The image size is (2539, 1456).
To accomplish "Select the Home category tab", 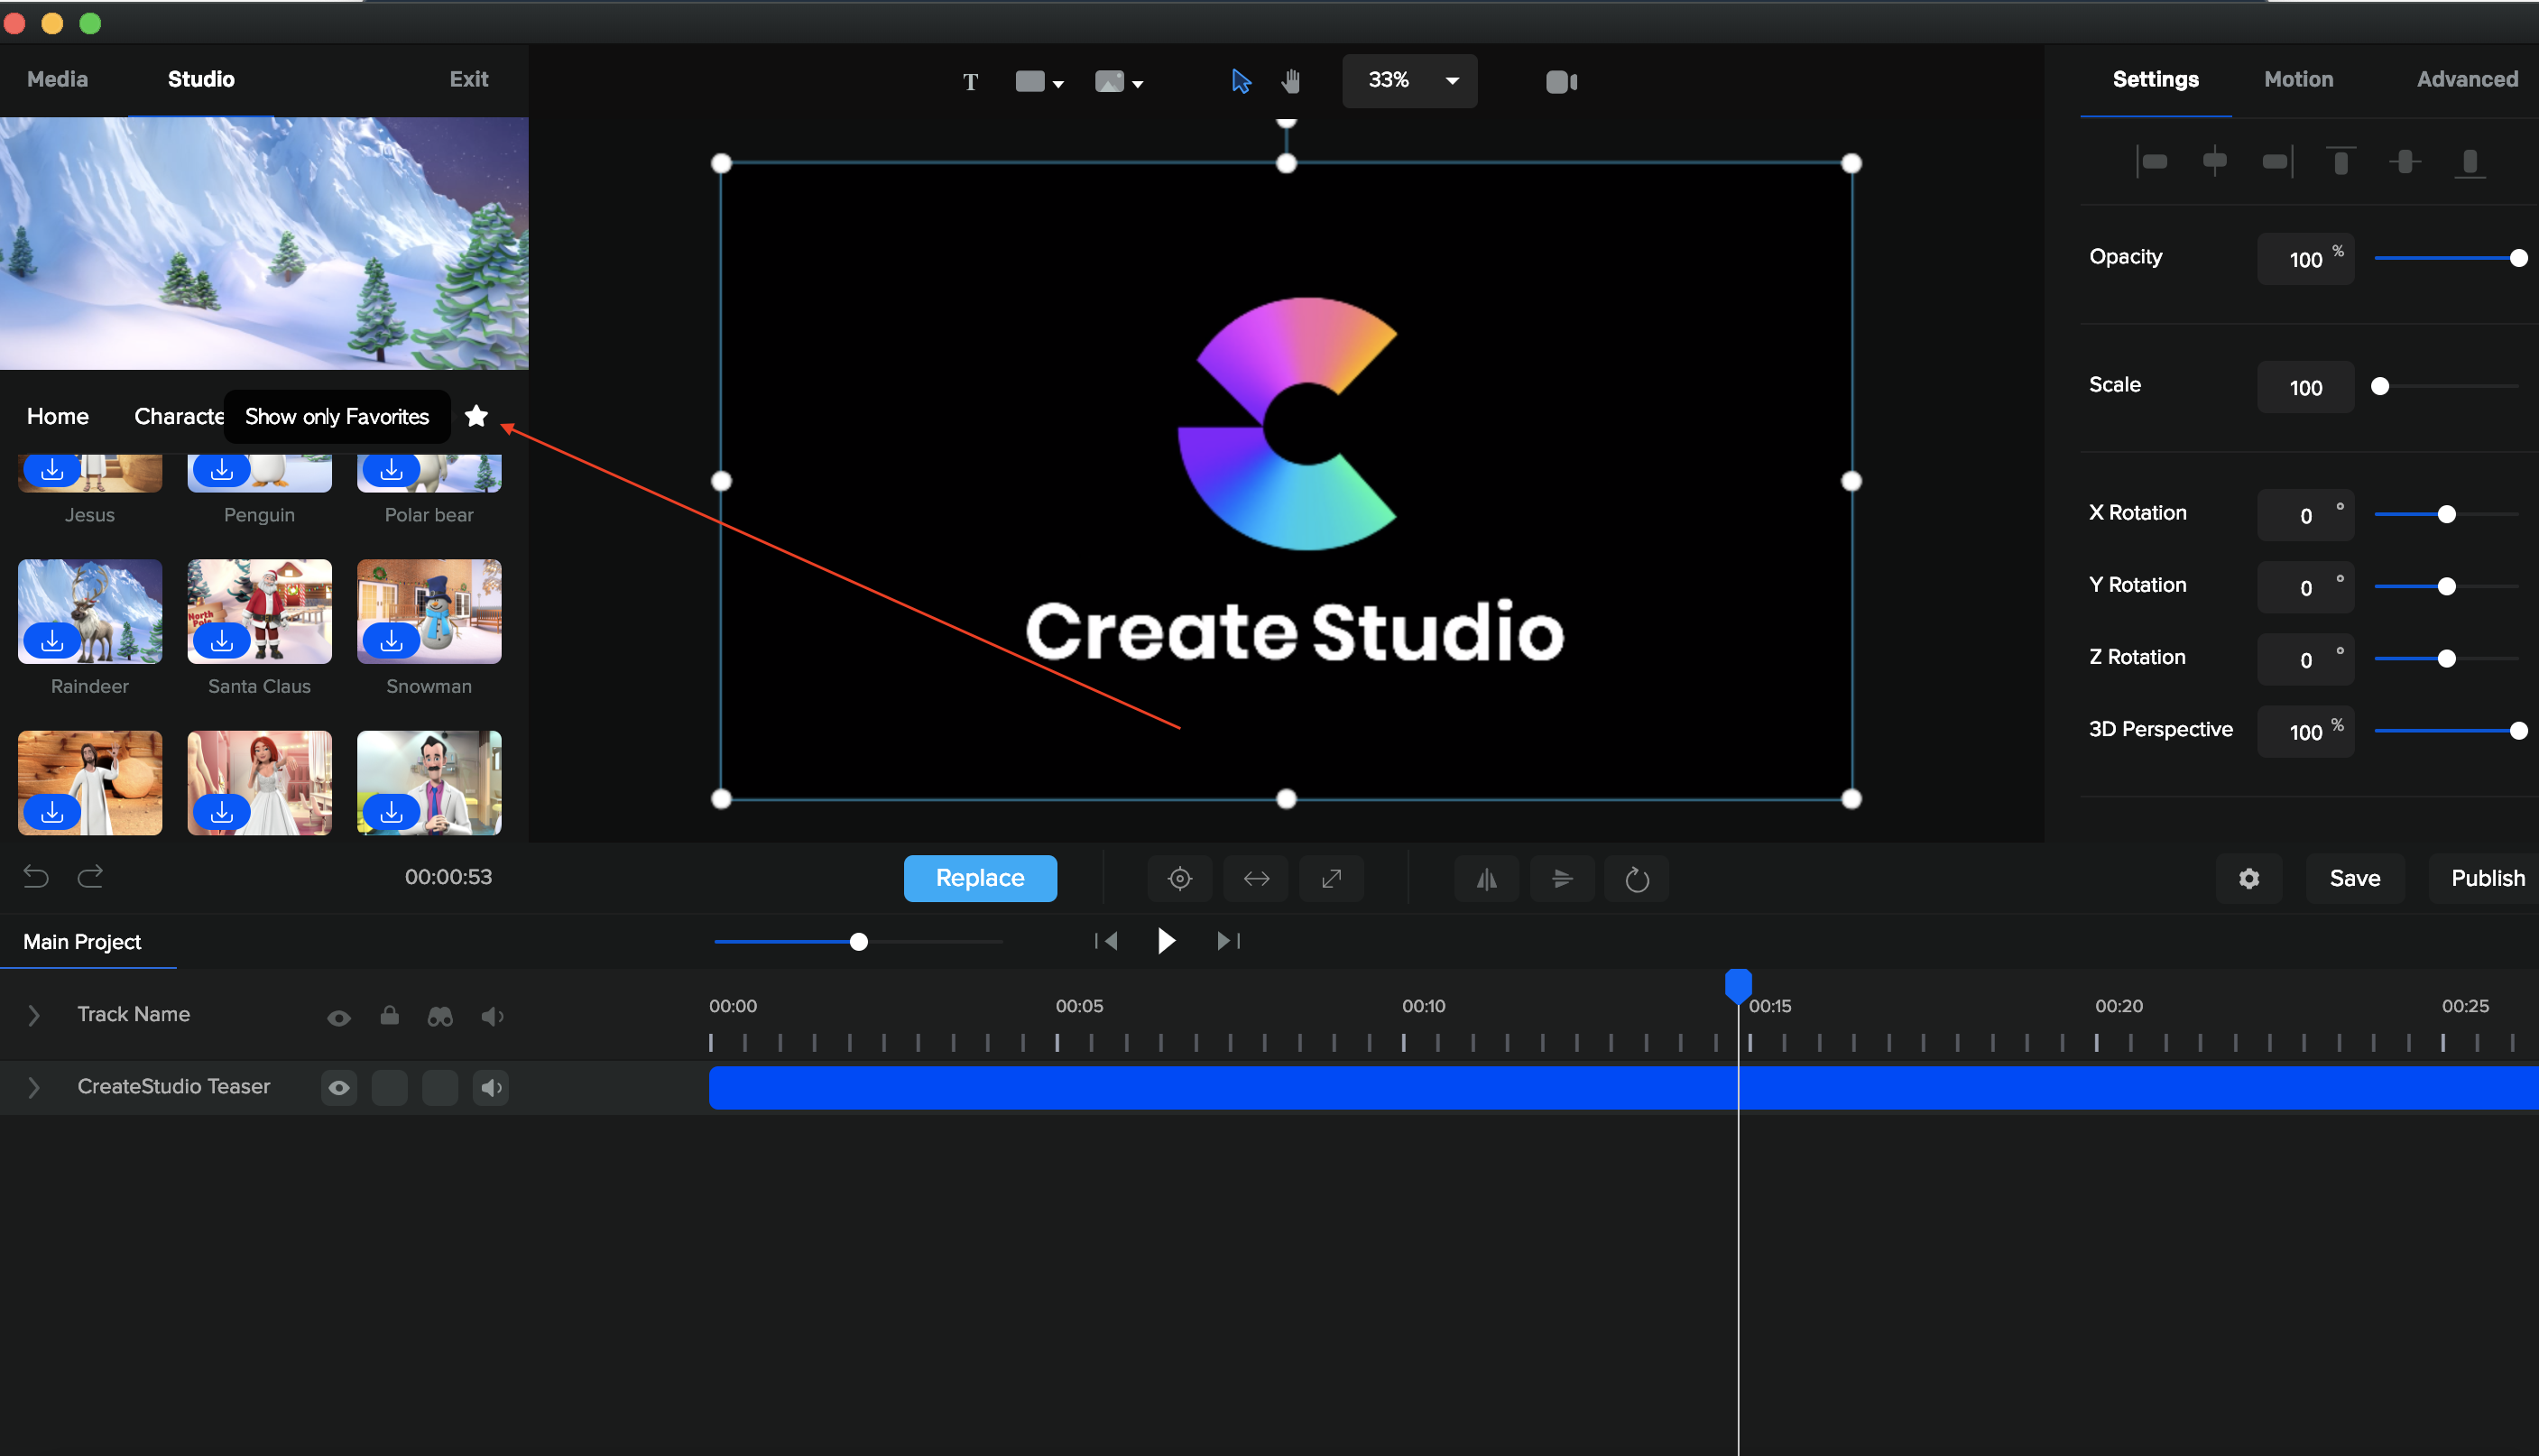I will point(58,416).
